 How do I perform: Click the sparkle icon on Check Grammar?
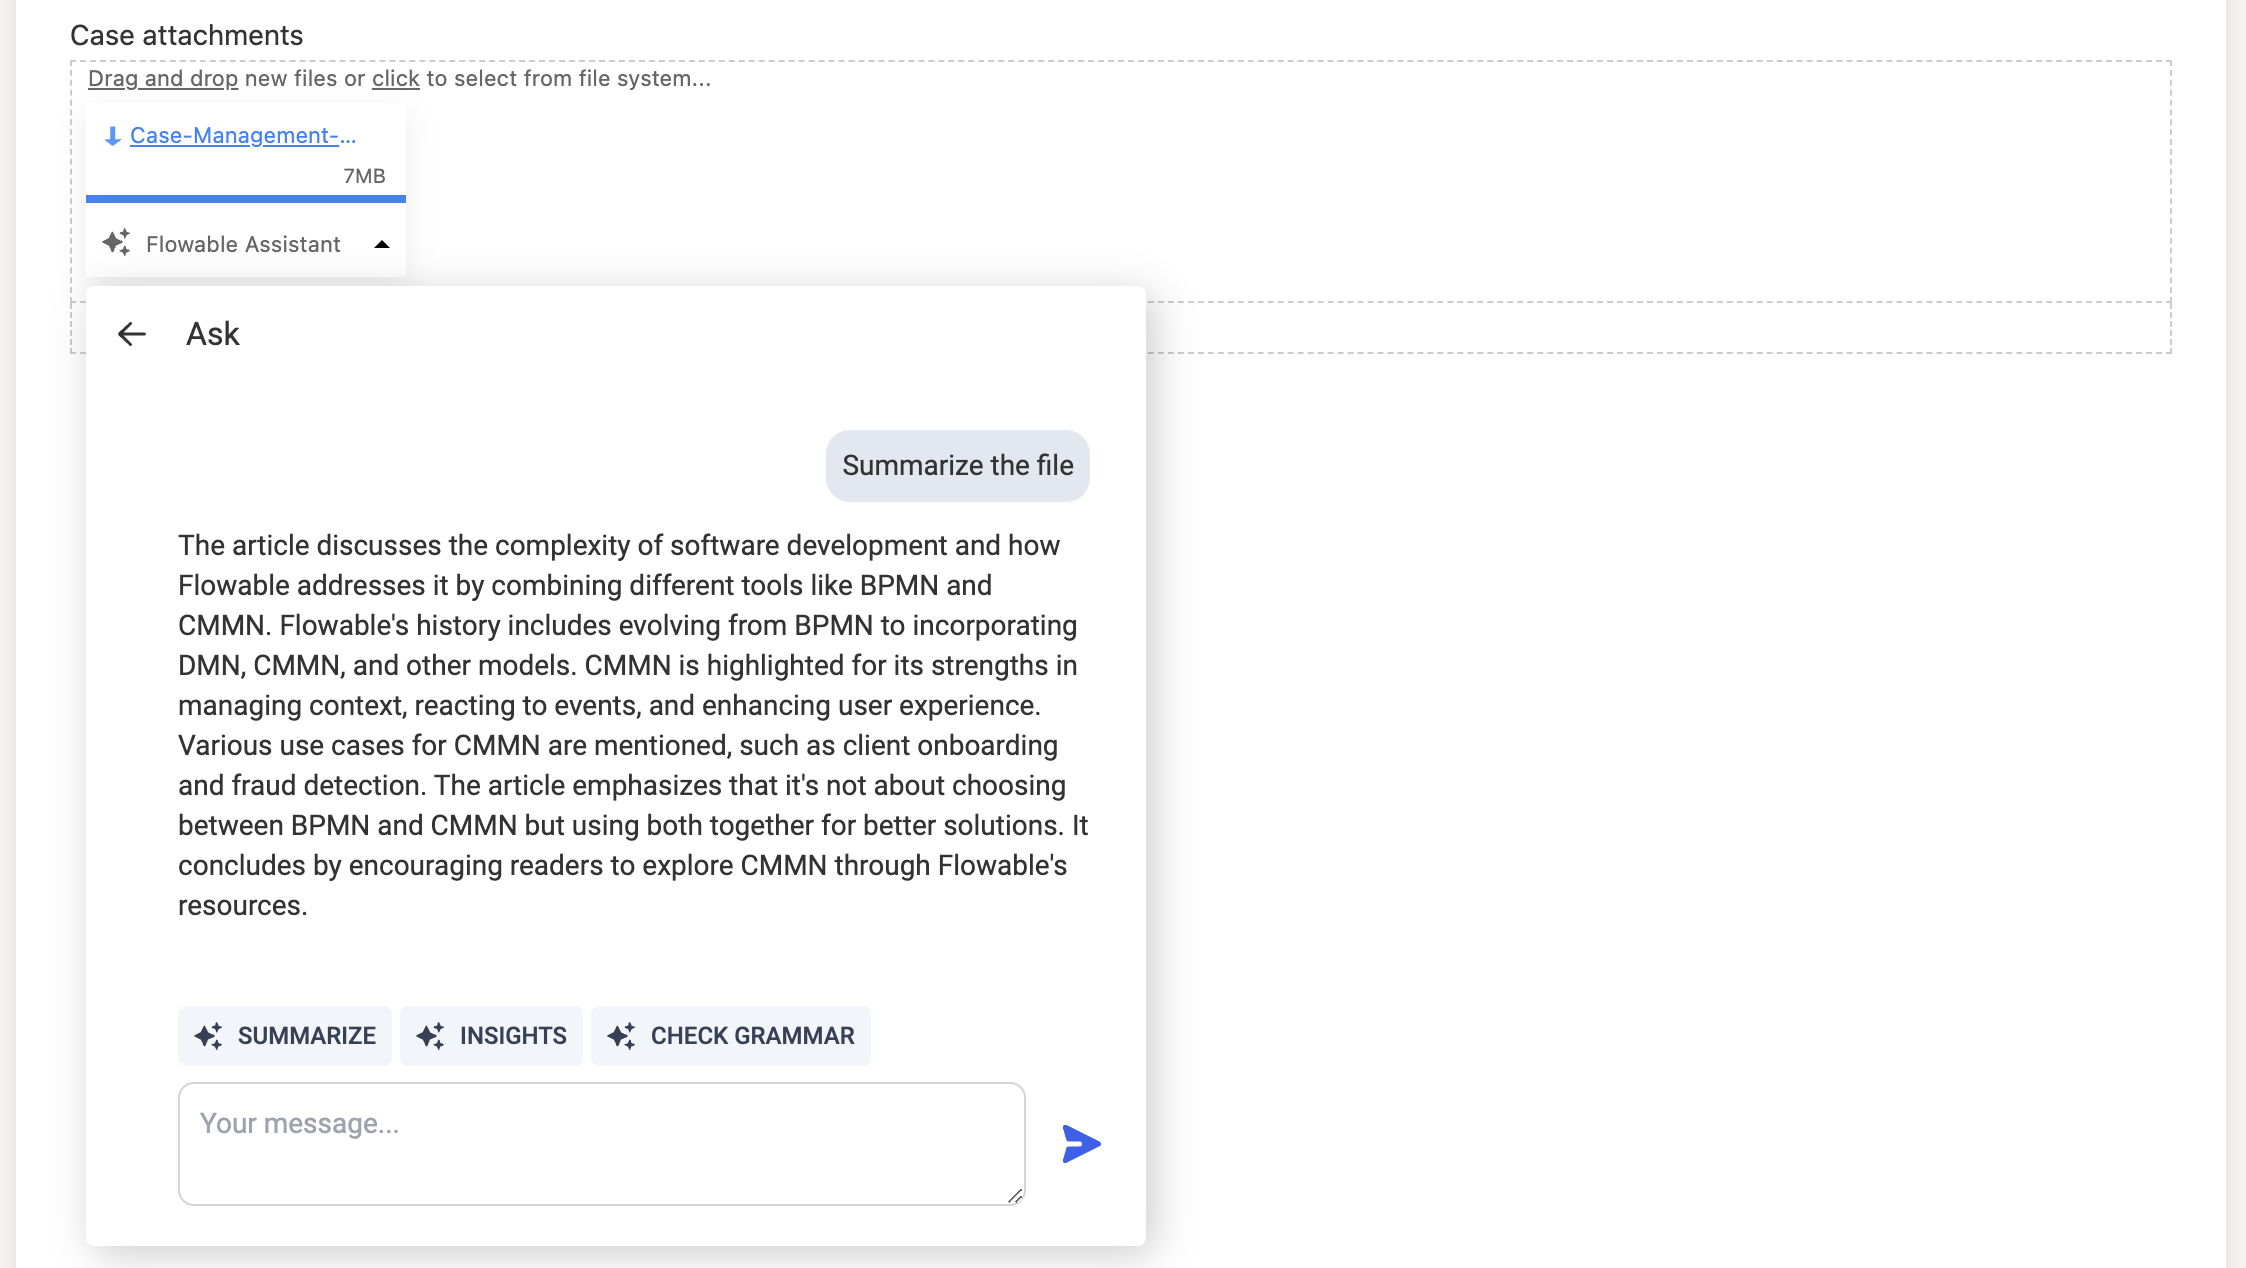[622, 1036]
